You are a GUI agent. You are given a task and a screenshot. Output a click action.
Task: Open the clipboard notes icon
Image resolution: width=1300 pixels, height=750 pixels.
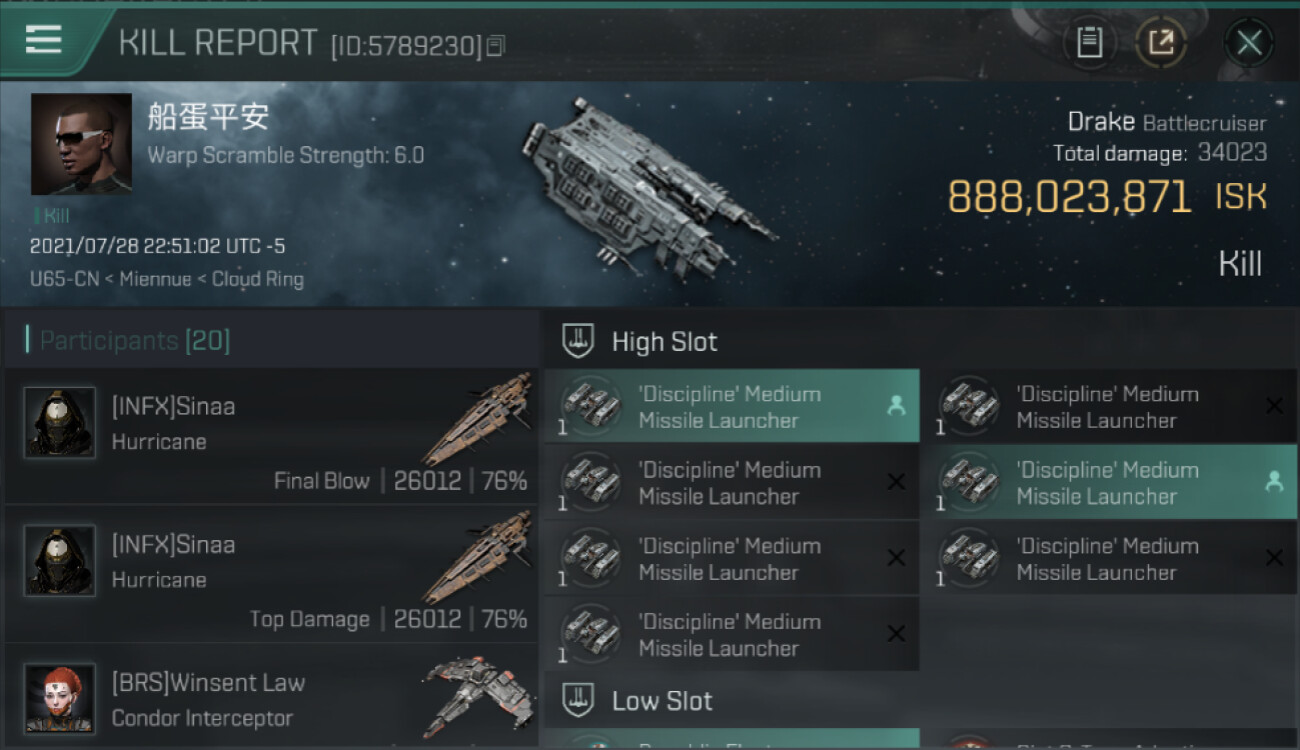[1089, 43]
